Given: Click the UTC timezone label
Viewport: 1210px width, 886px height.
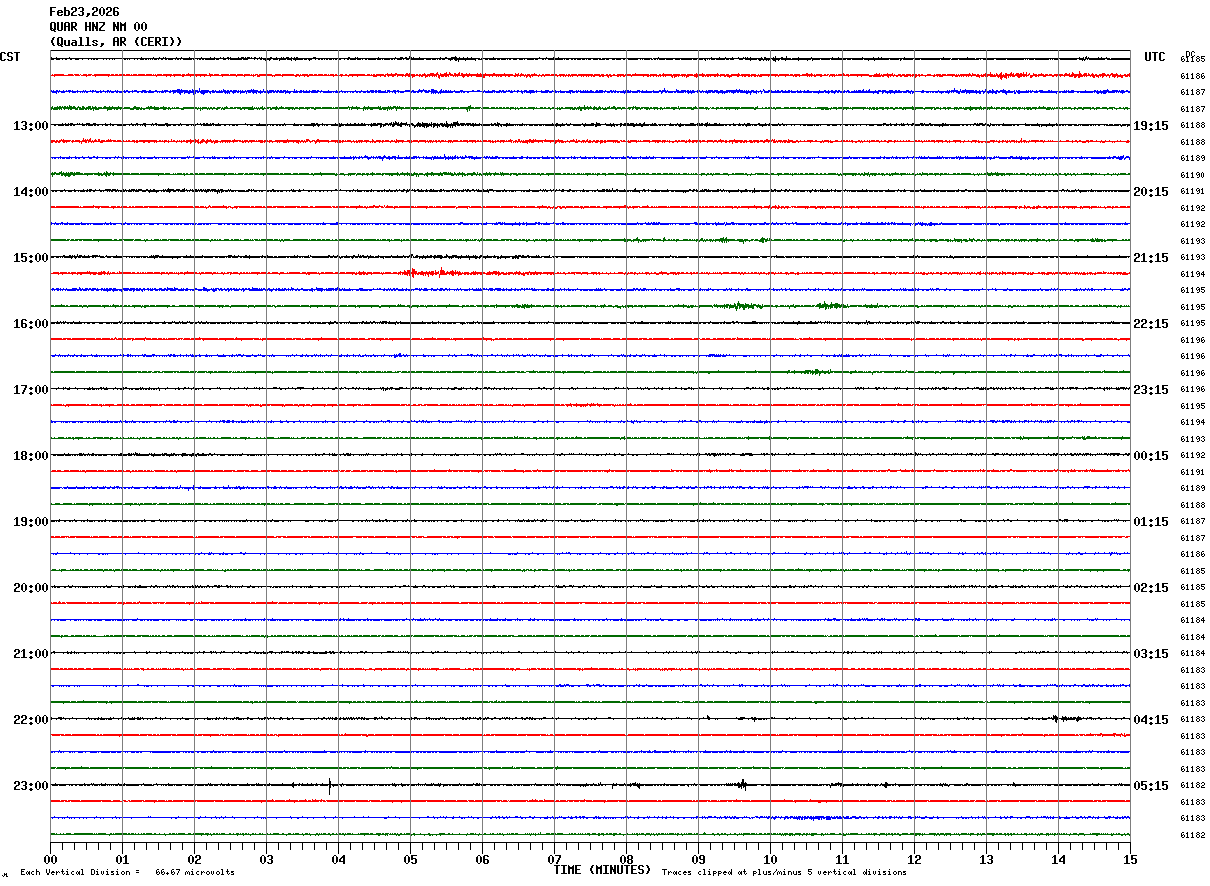Looking at the screenshot, I should (1155, 57).
